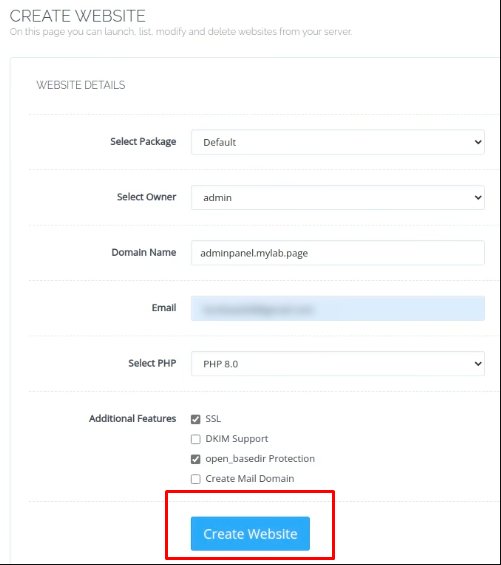
Task: Click the Additional Features label
Action: 133,418
